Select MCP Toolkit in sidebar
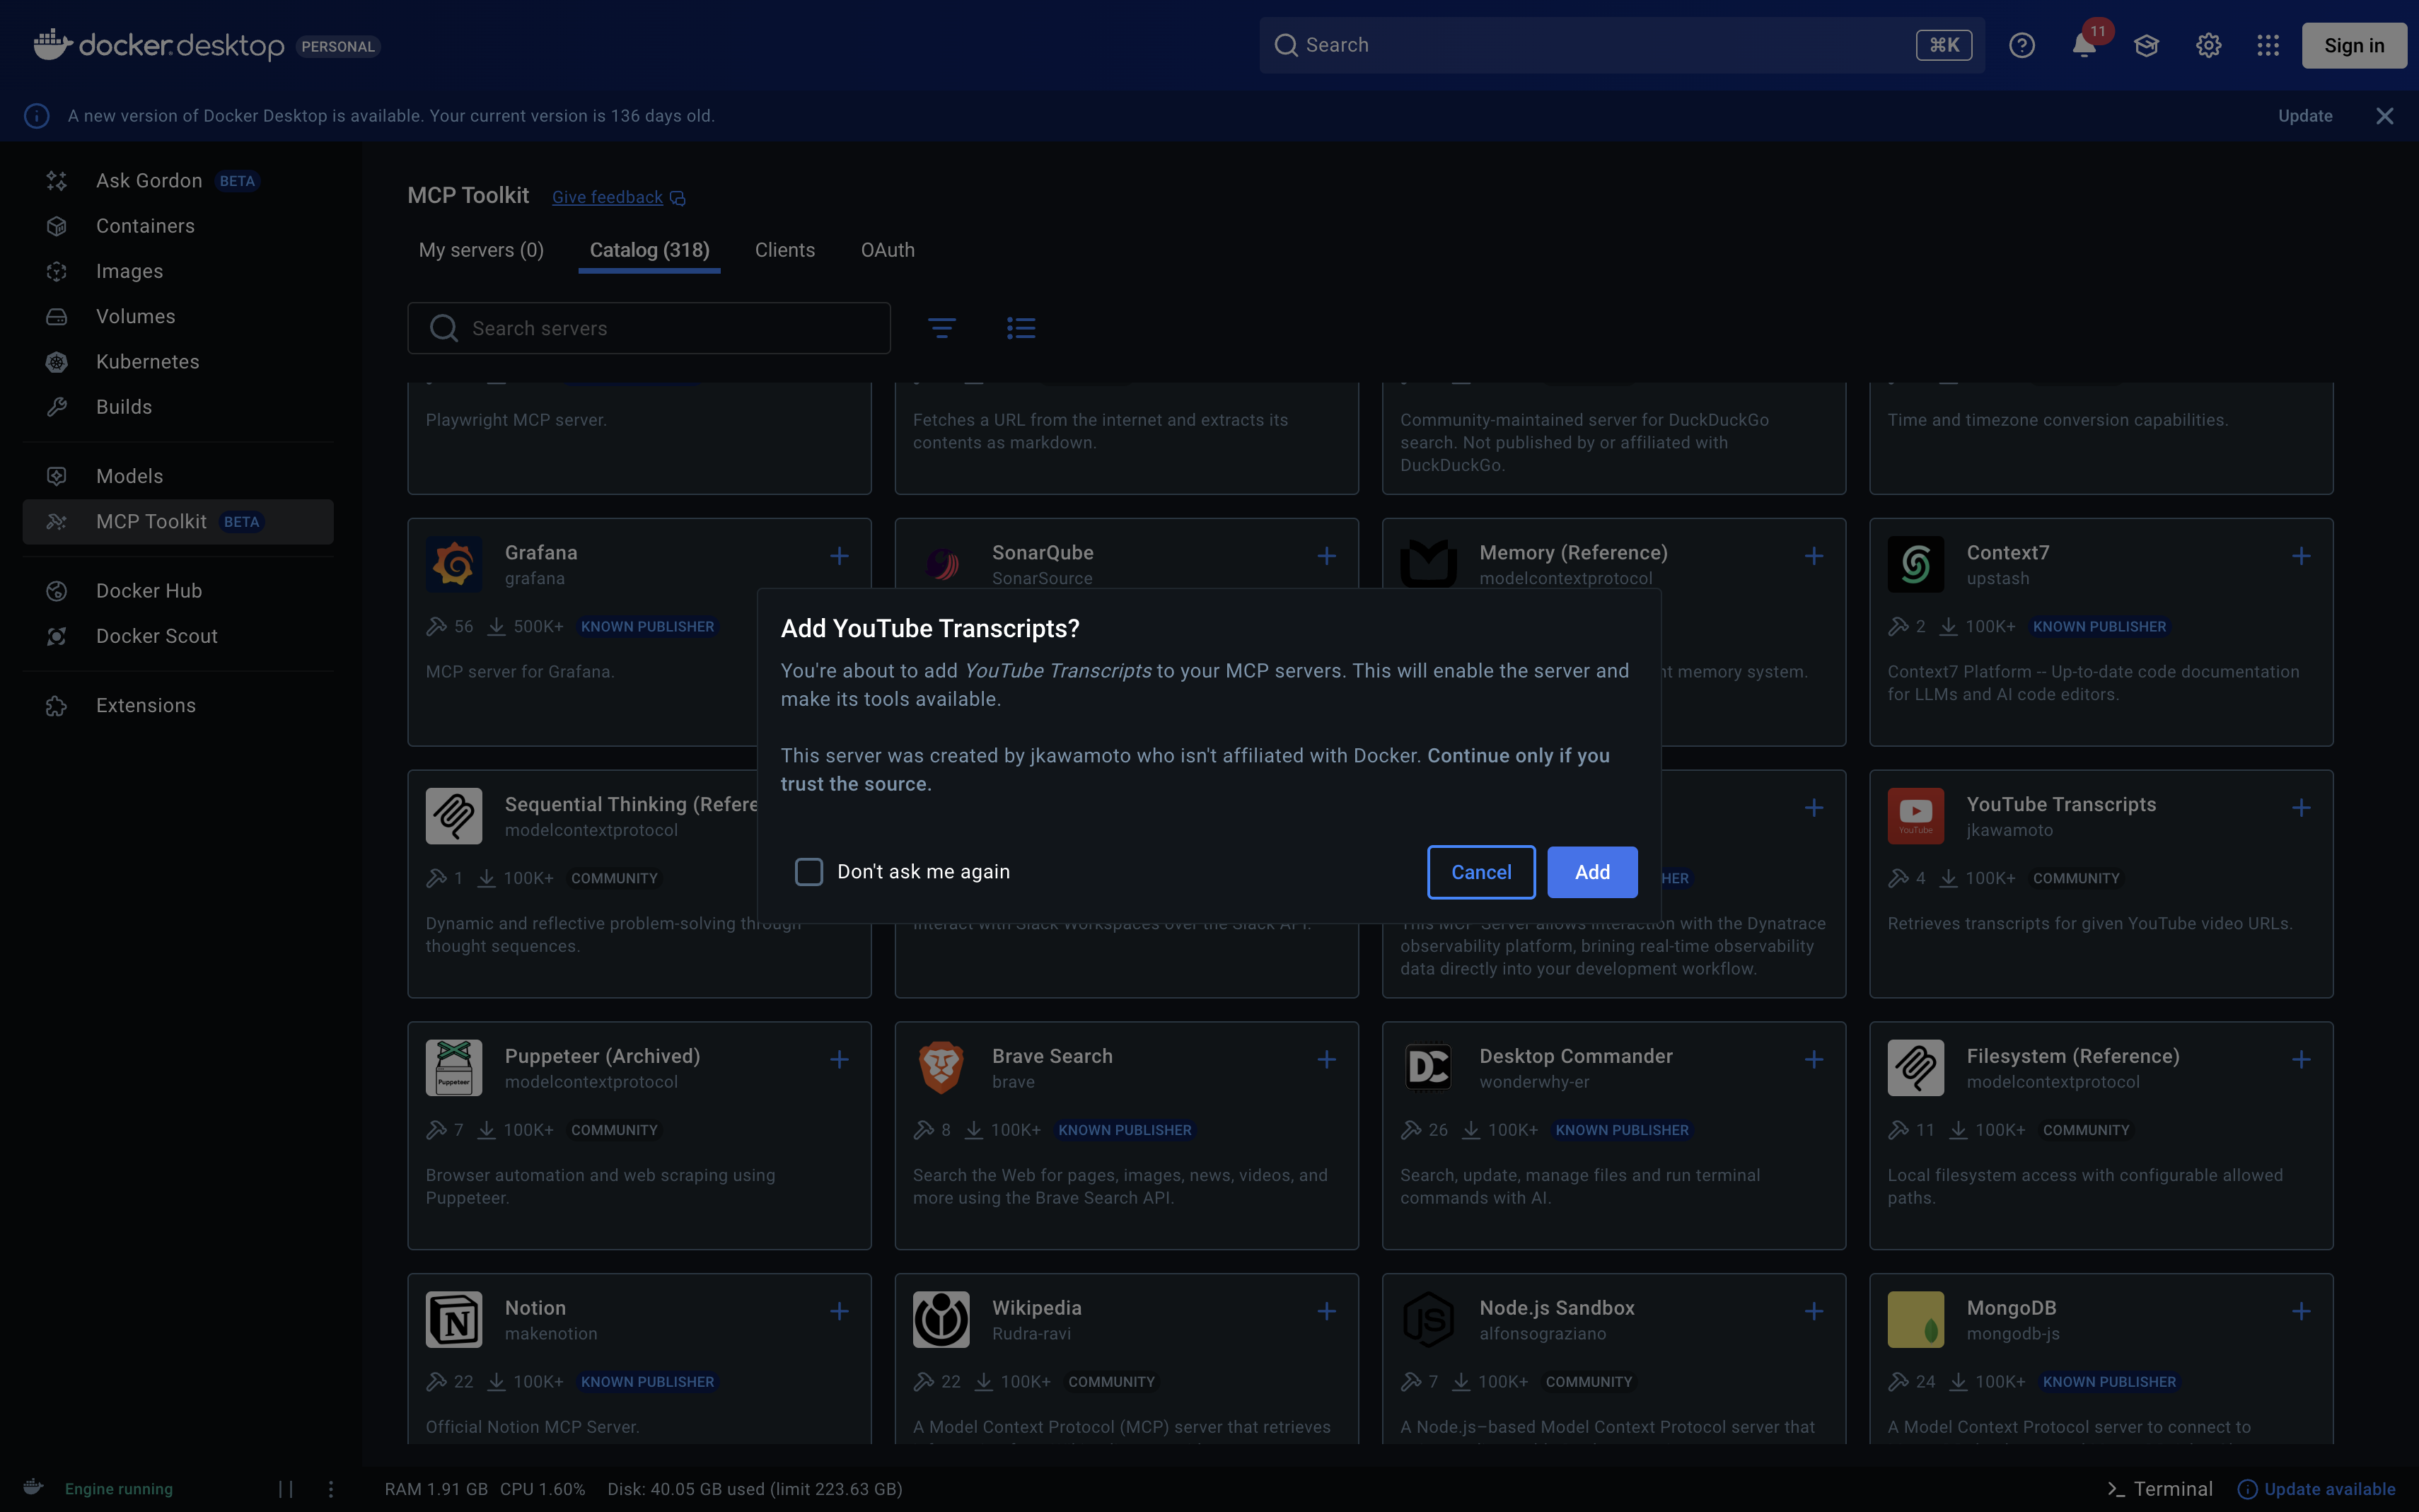This screenshot has width=2419, height=1512. click(x=178, y=522)
